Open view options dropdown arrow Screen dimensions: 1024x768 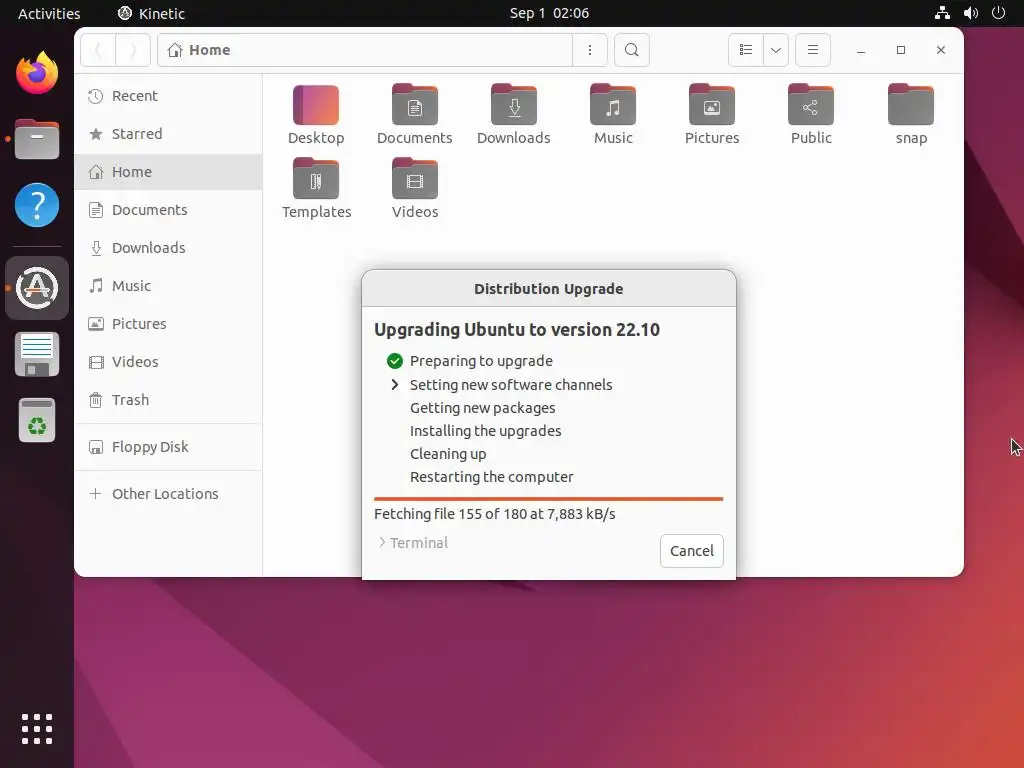(x=776, y=50)
